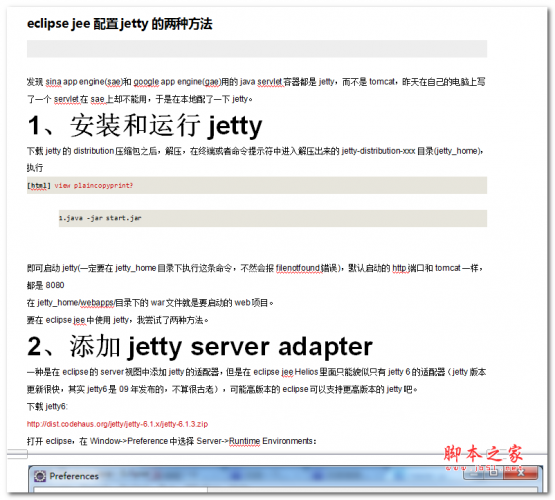Select the 'java -jar start.jar' code line

273,218
